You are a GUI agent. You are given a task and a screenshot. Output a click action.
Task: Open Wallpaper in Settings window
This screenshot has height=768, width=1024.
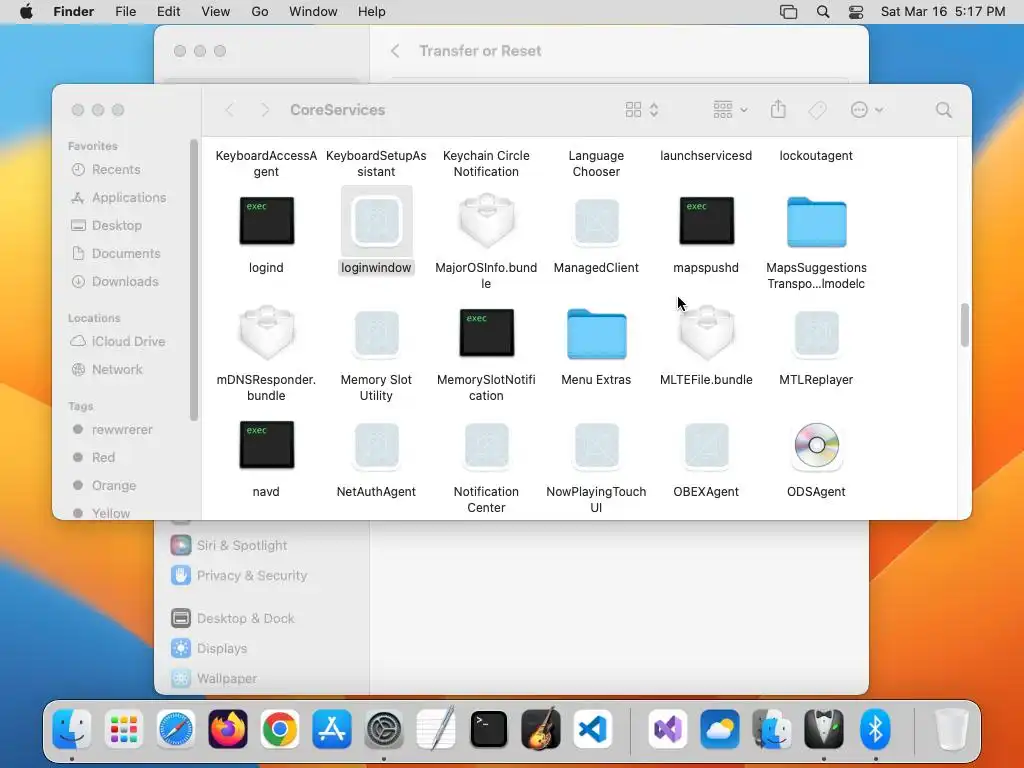[227, 679]
